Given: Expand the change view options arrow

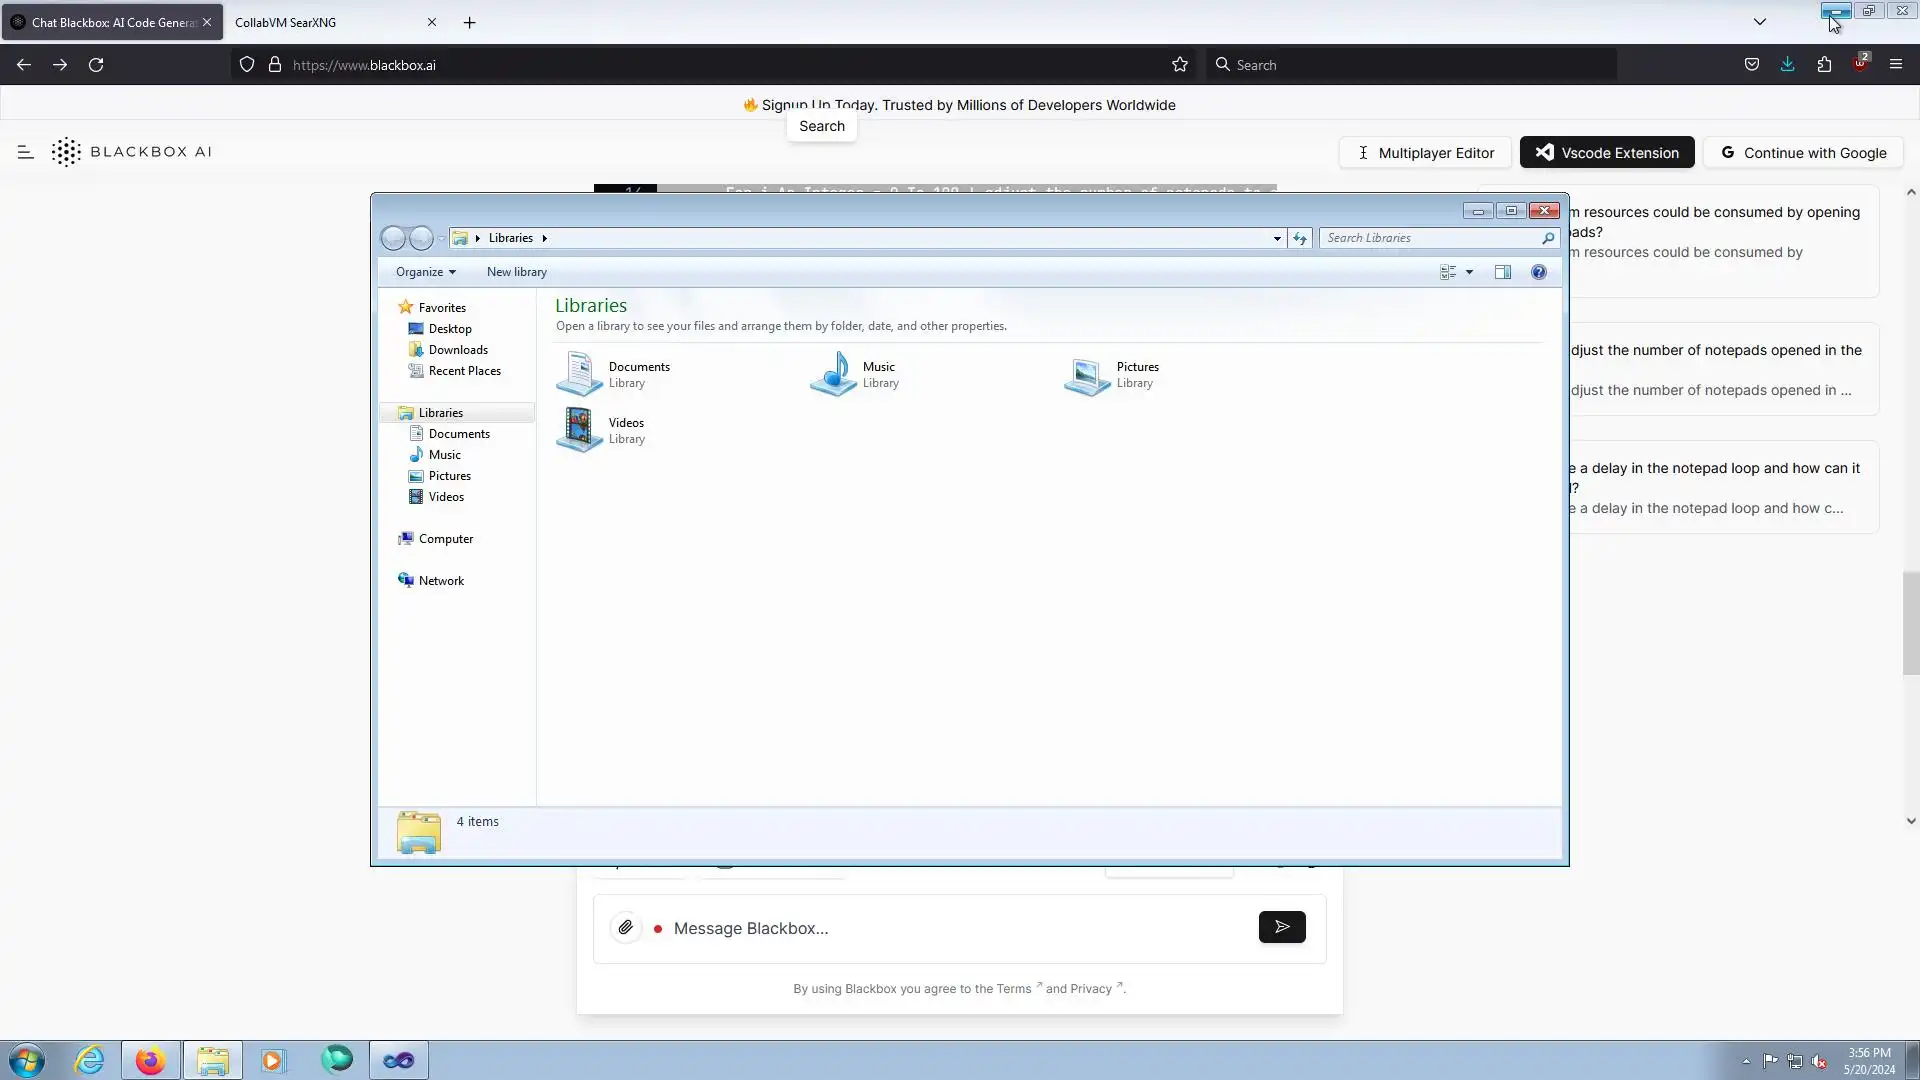Looking at the screenshot, I should (x=1469, y=272).
